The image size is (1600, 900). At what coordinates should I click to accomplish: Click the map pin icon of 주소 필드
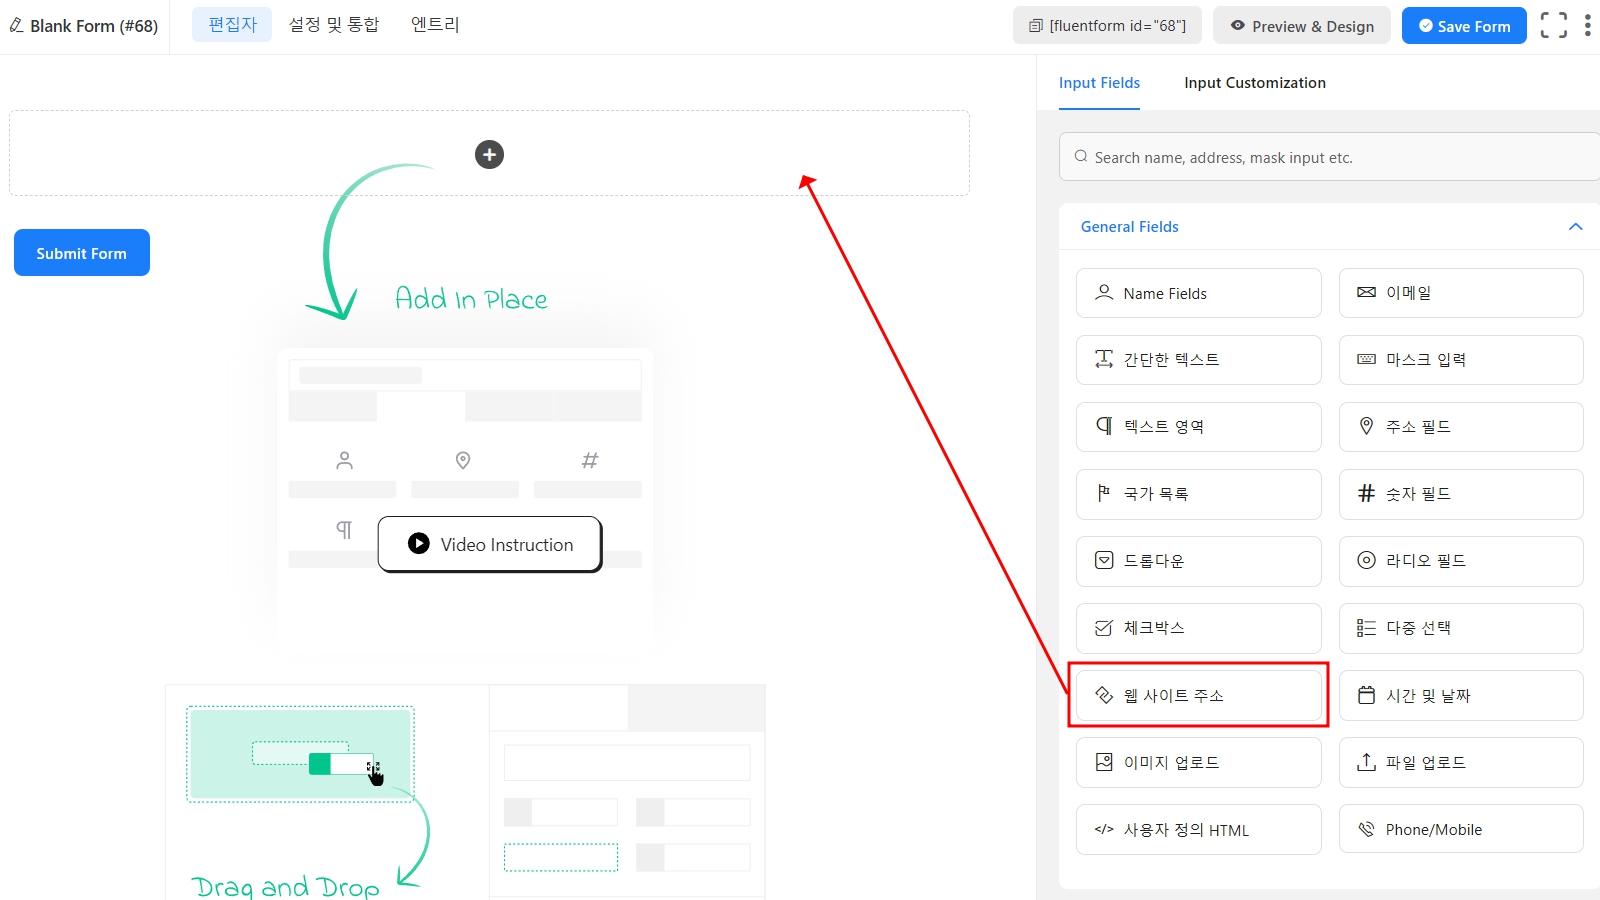coord(1366,426)
